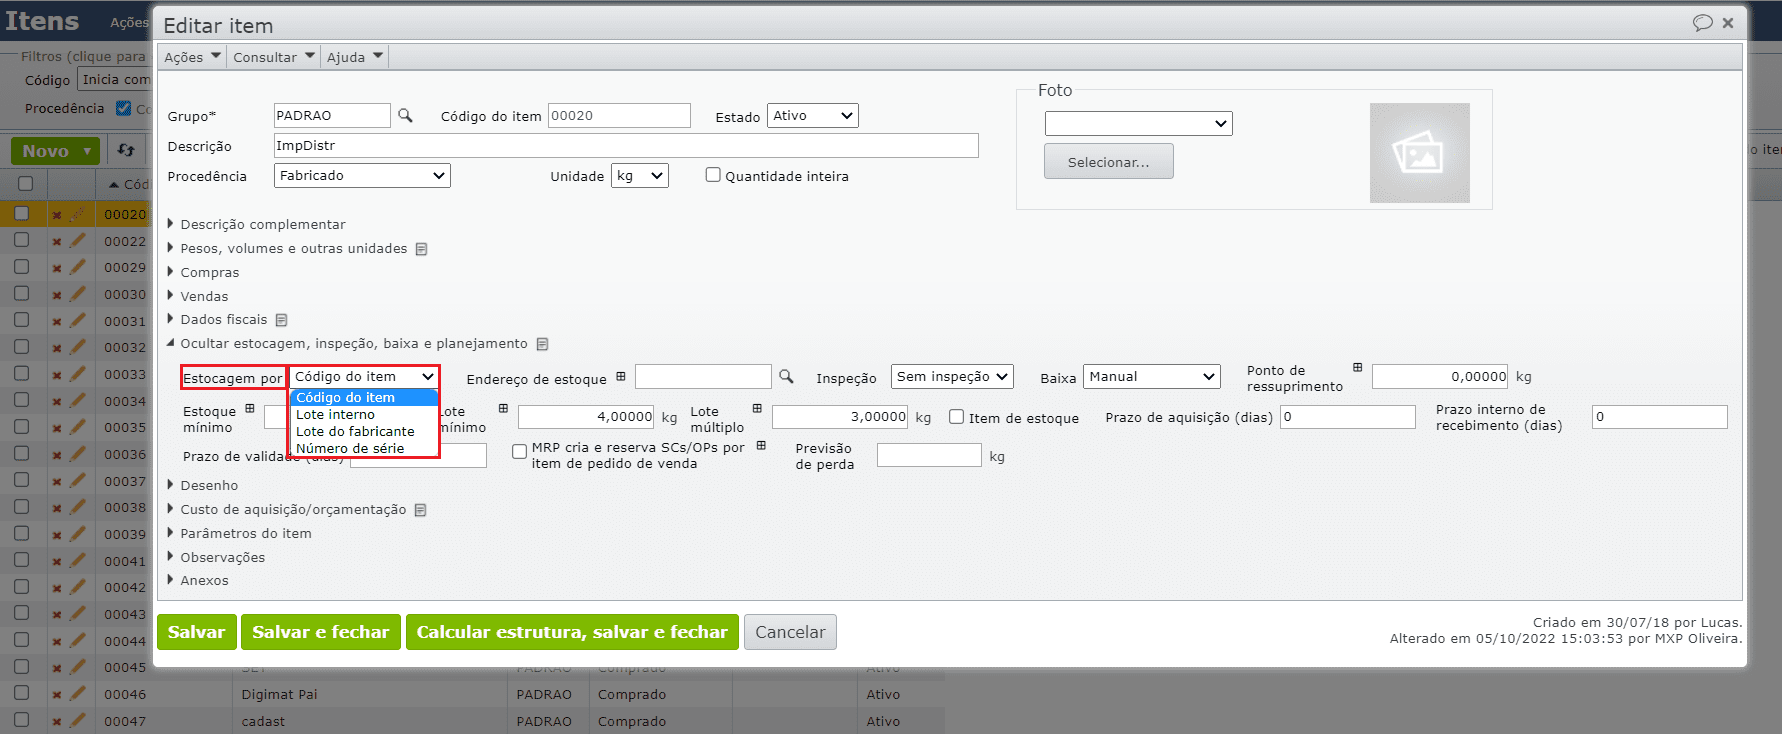This screenshot has width=1782, height=734.
Task: Open the Ações menu in Editar item
Action: (x=192, y=57)
